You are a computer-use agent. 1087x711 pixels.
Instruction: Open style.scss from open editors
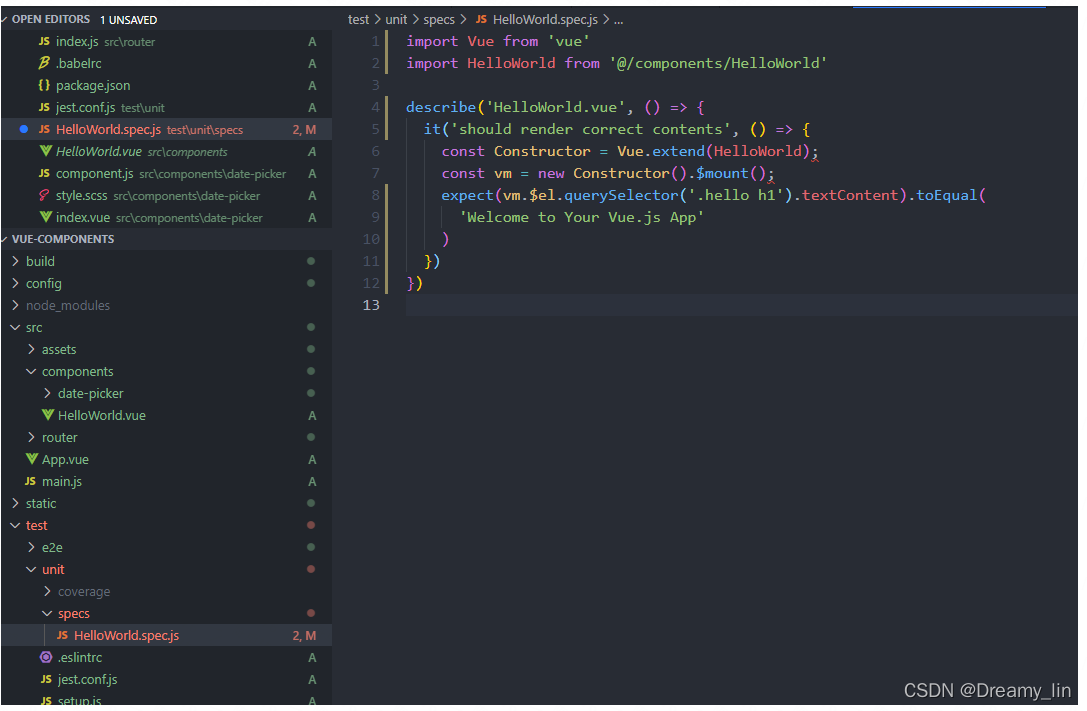click(166, 195)
